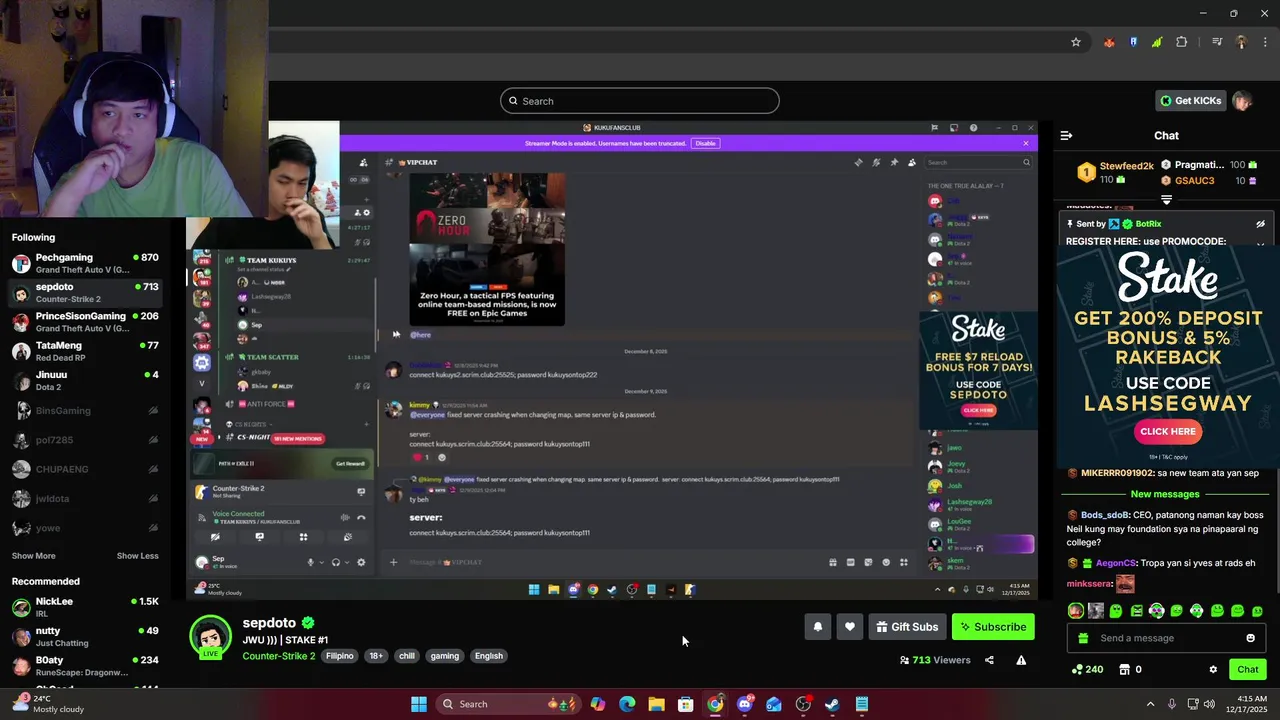Open the BotRix sender link

coord(1148,224)
